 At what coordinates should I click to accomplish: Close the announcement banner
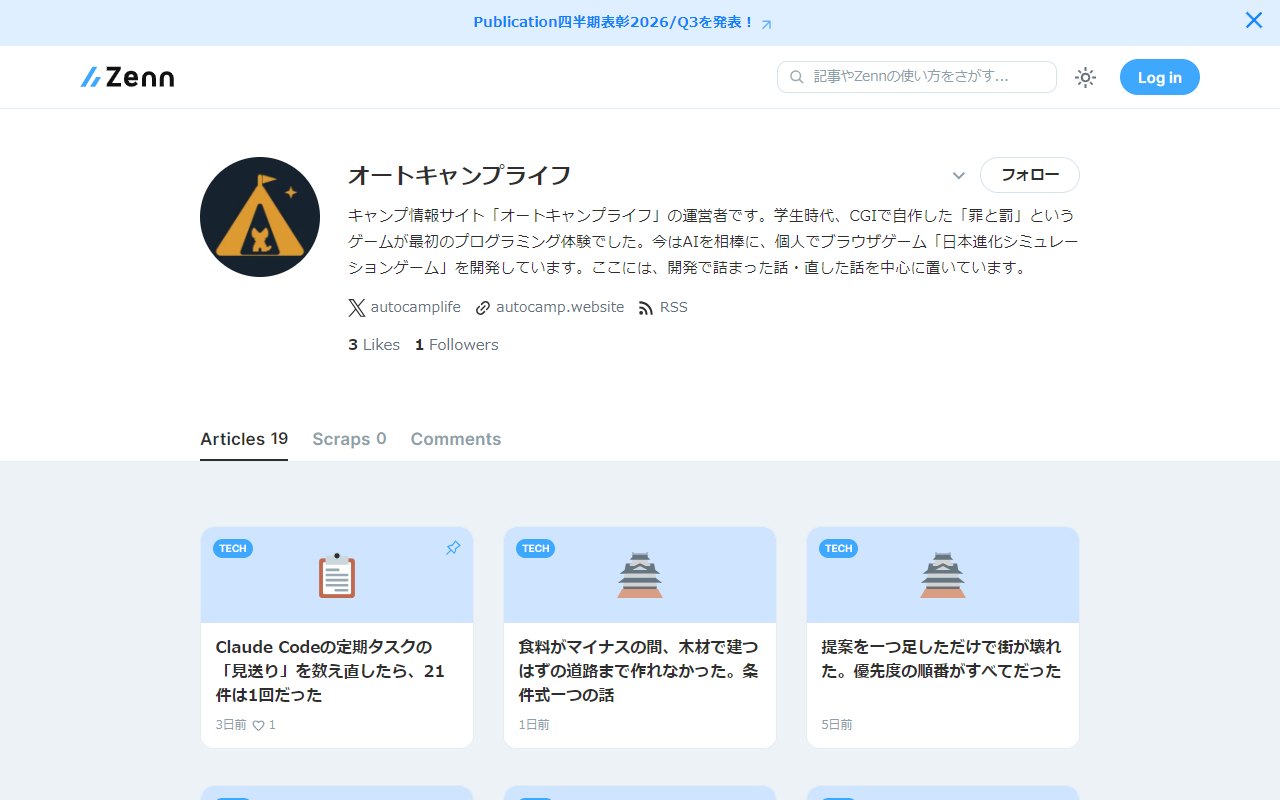(1254, 20)
